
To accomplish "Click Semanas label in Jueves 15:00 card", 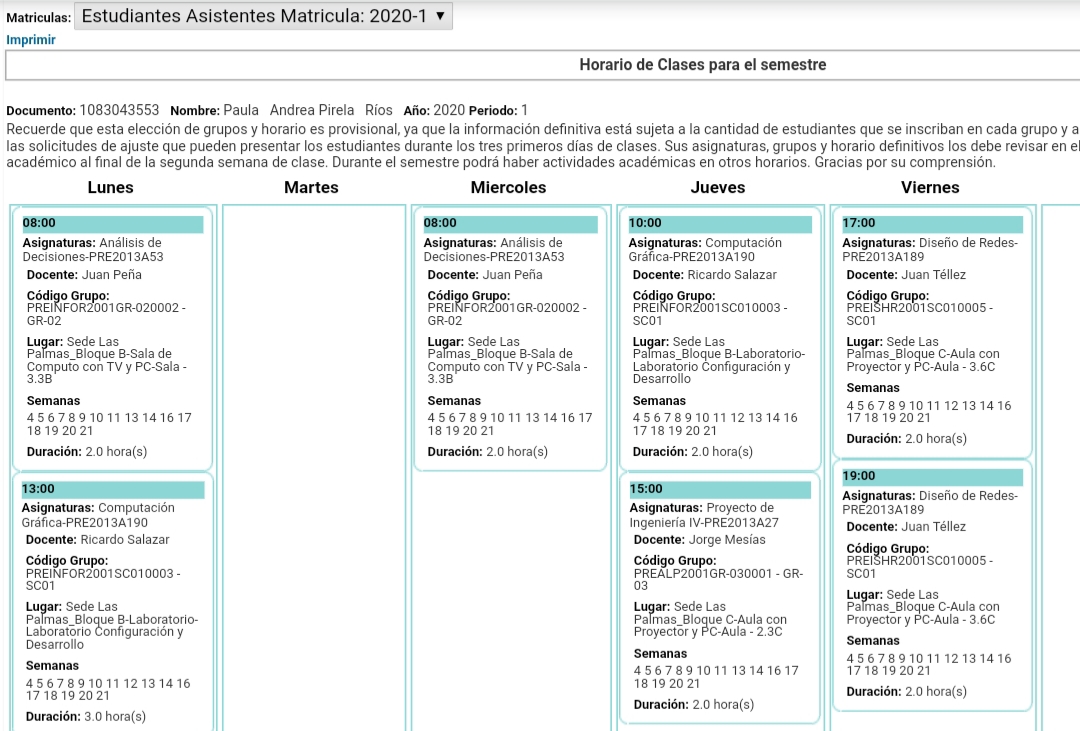I will [661, 654].
